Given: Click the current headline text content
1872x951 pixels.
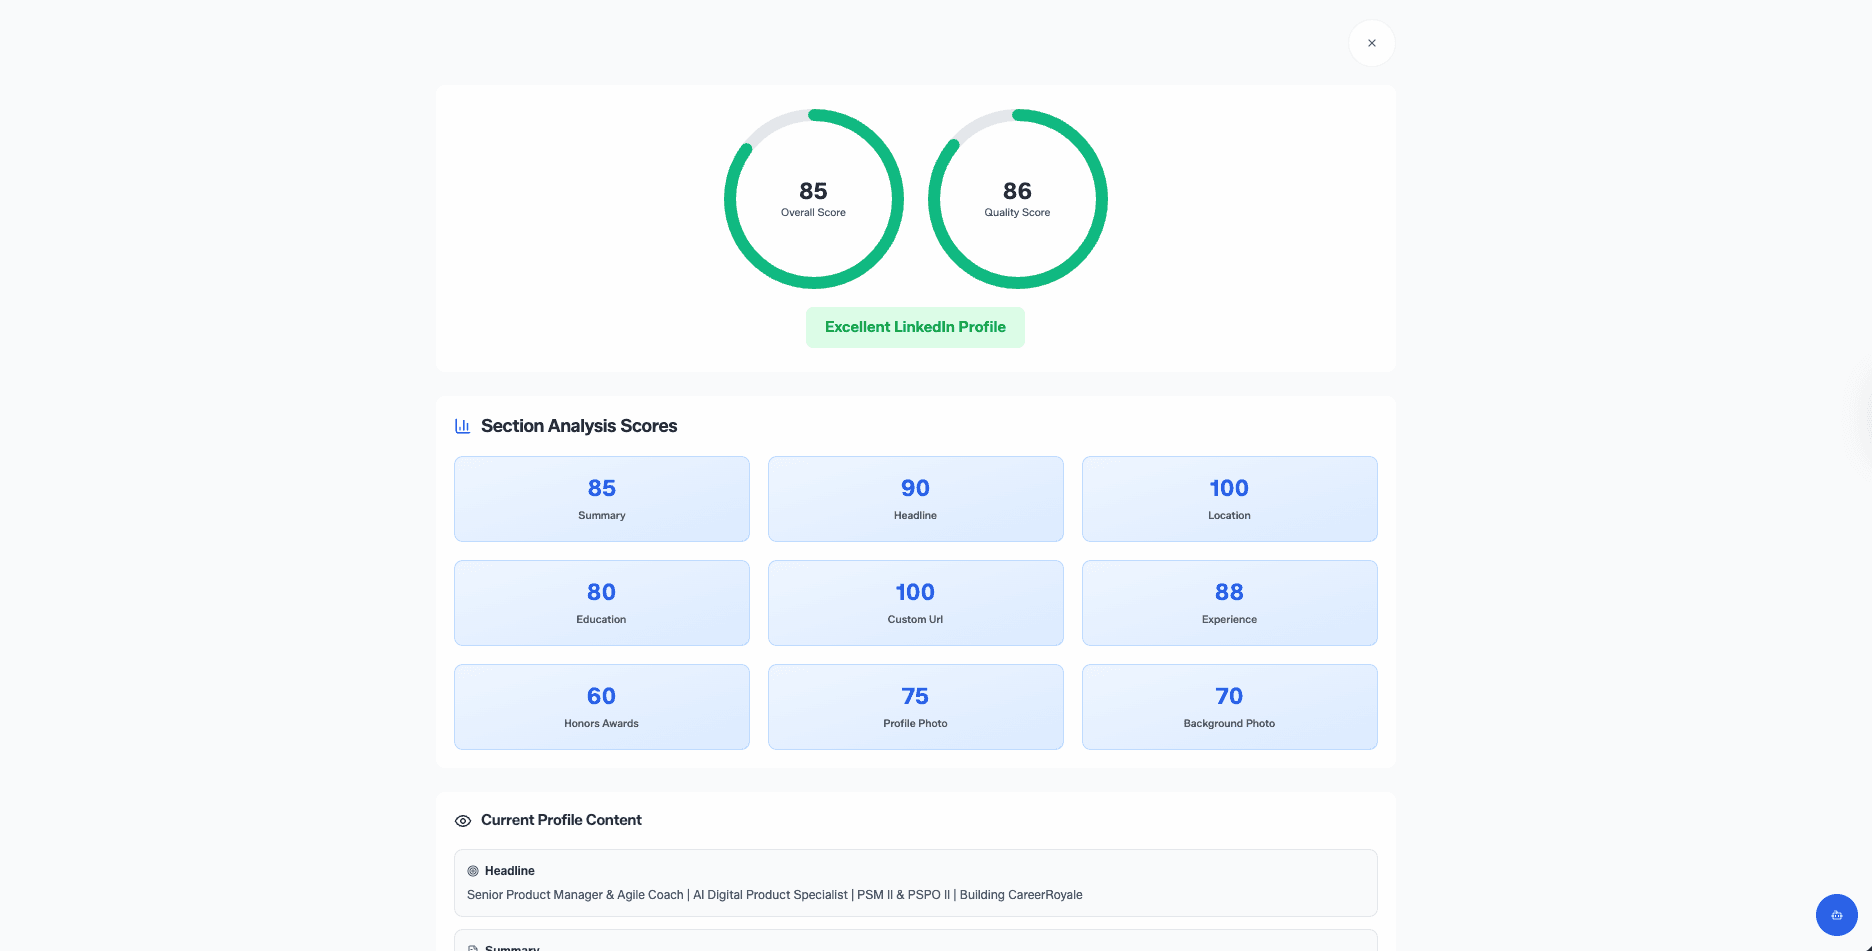Looking at the screenshot, I should (774, 895).
